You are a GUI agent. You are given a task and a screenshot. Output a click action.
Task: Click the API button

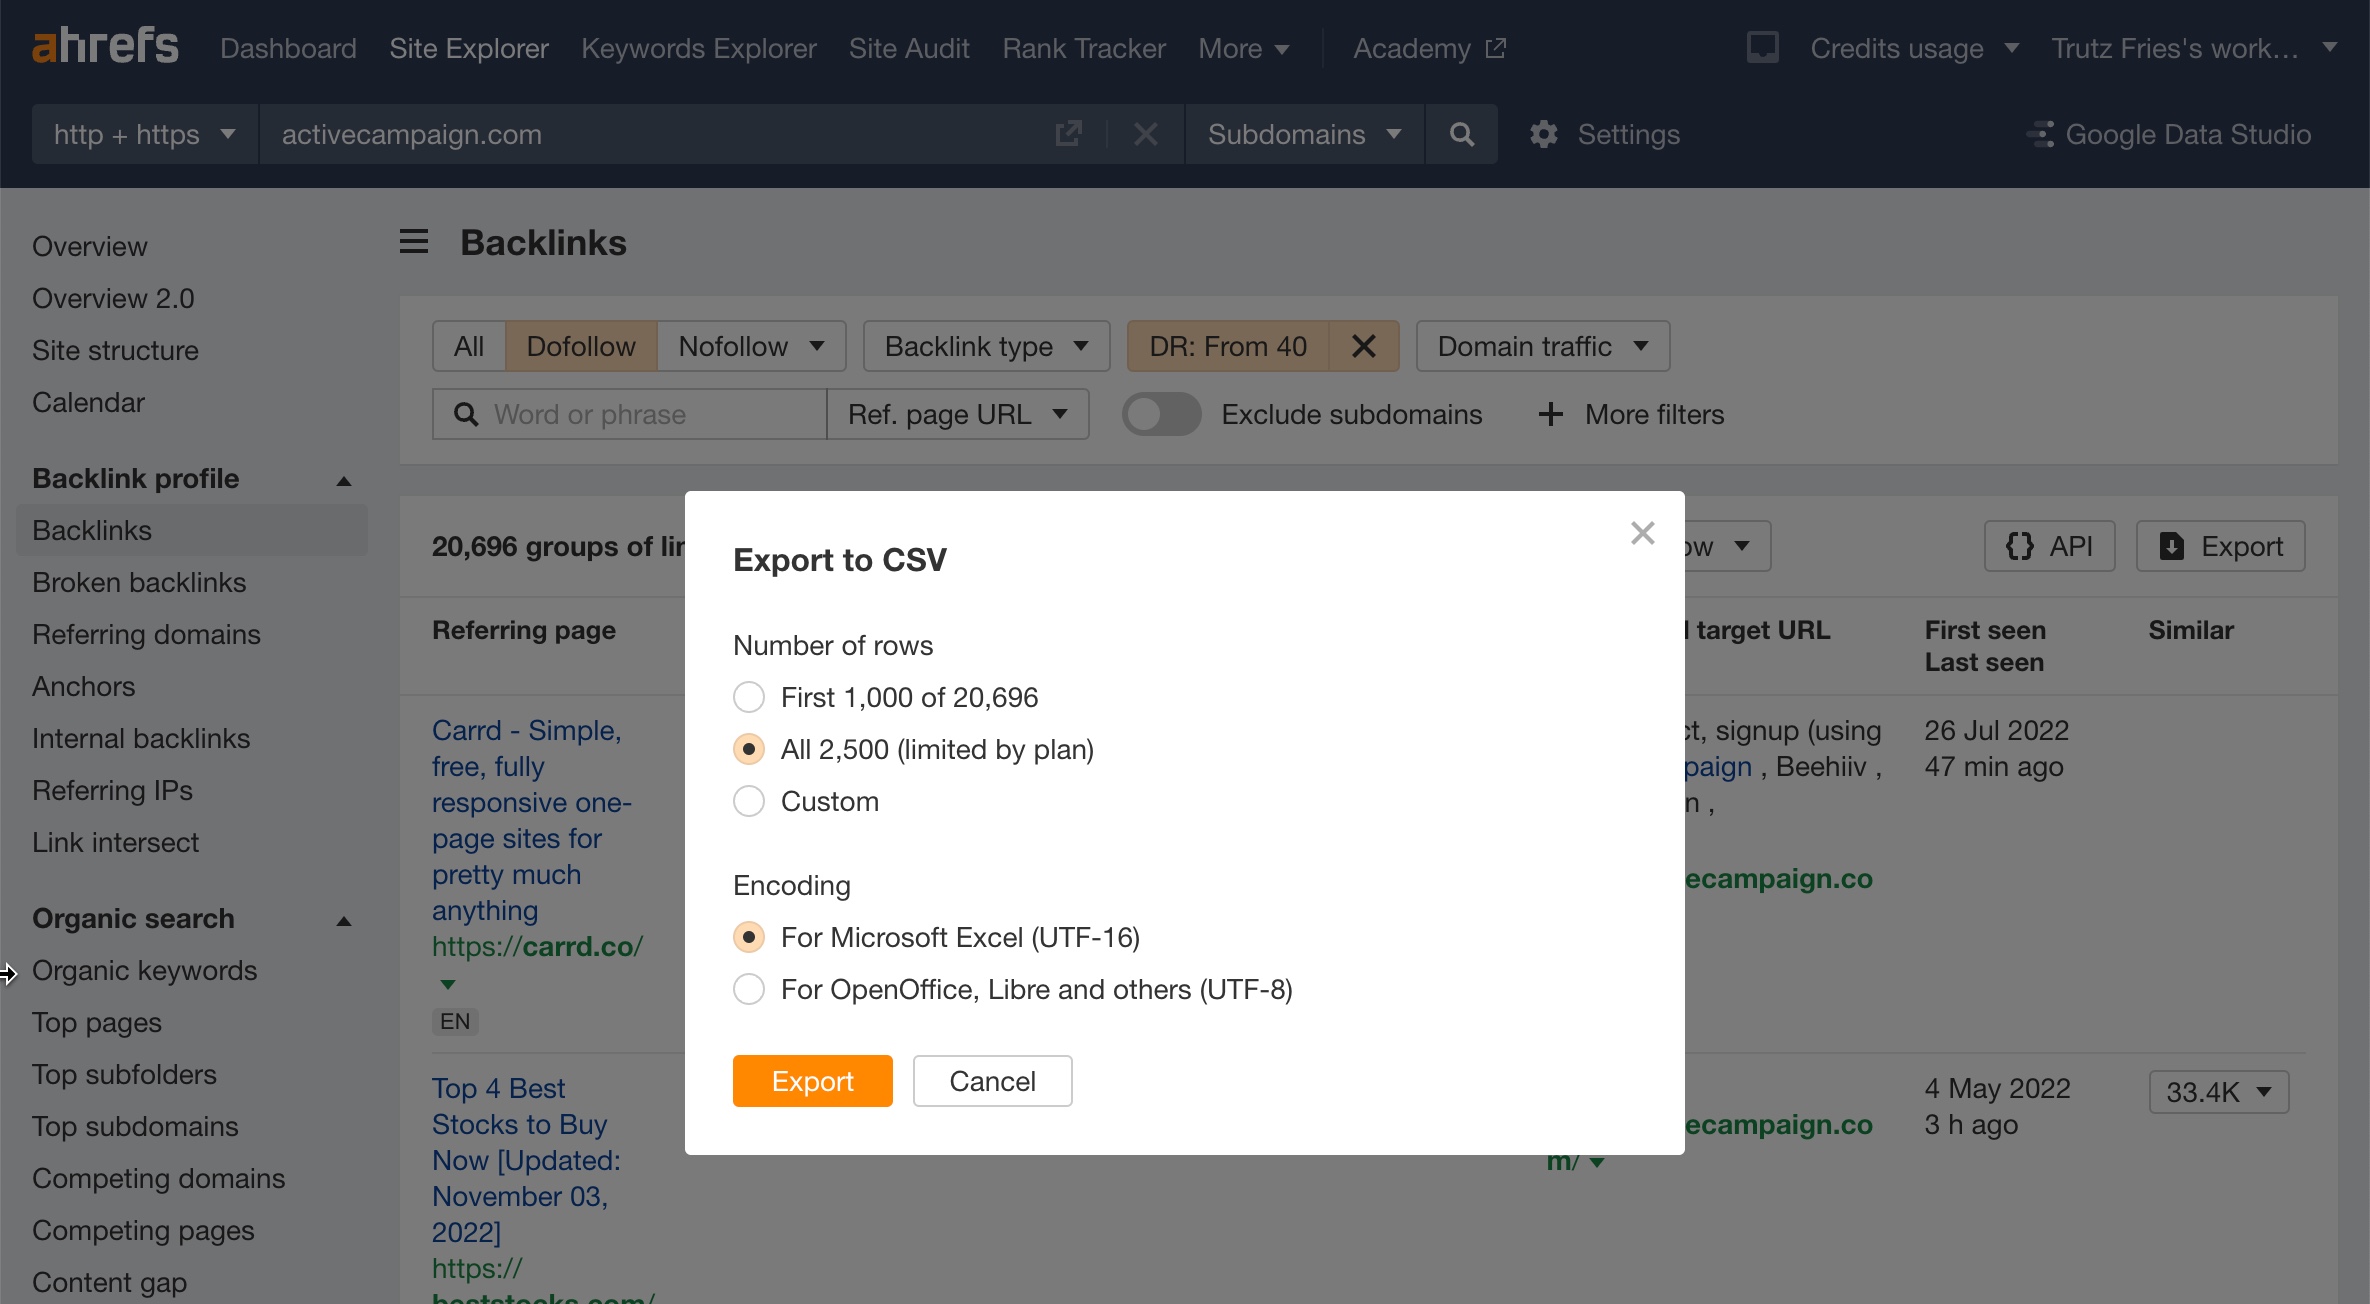point(2050,546)
